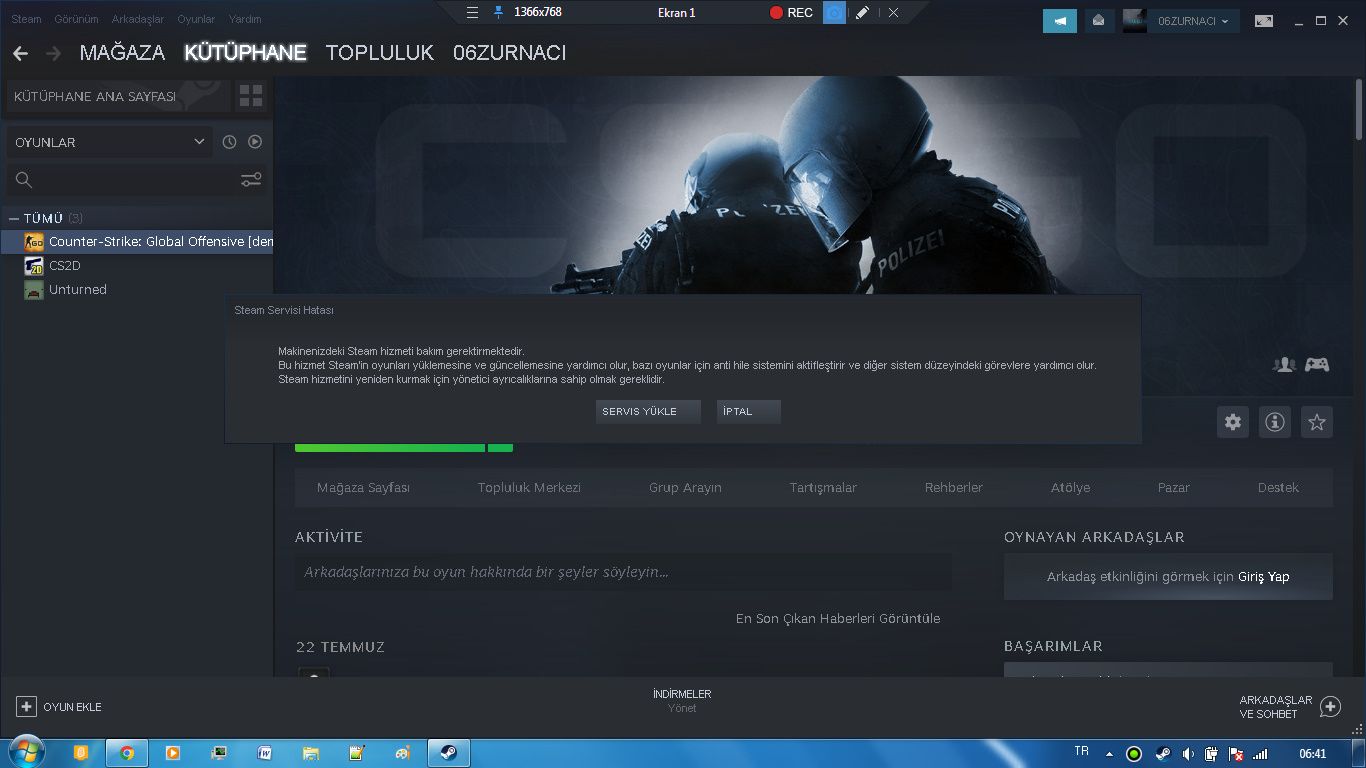This screenshot has height=768, width=1366.
Task: Open the 06ZURNACI profile tab
Action: pos(509,53)
